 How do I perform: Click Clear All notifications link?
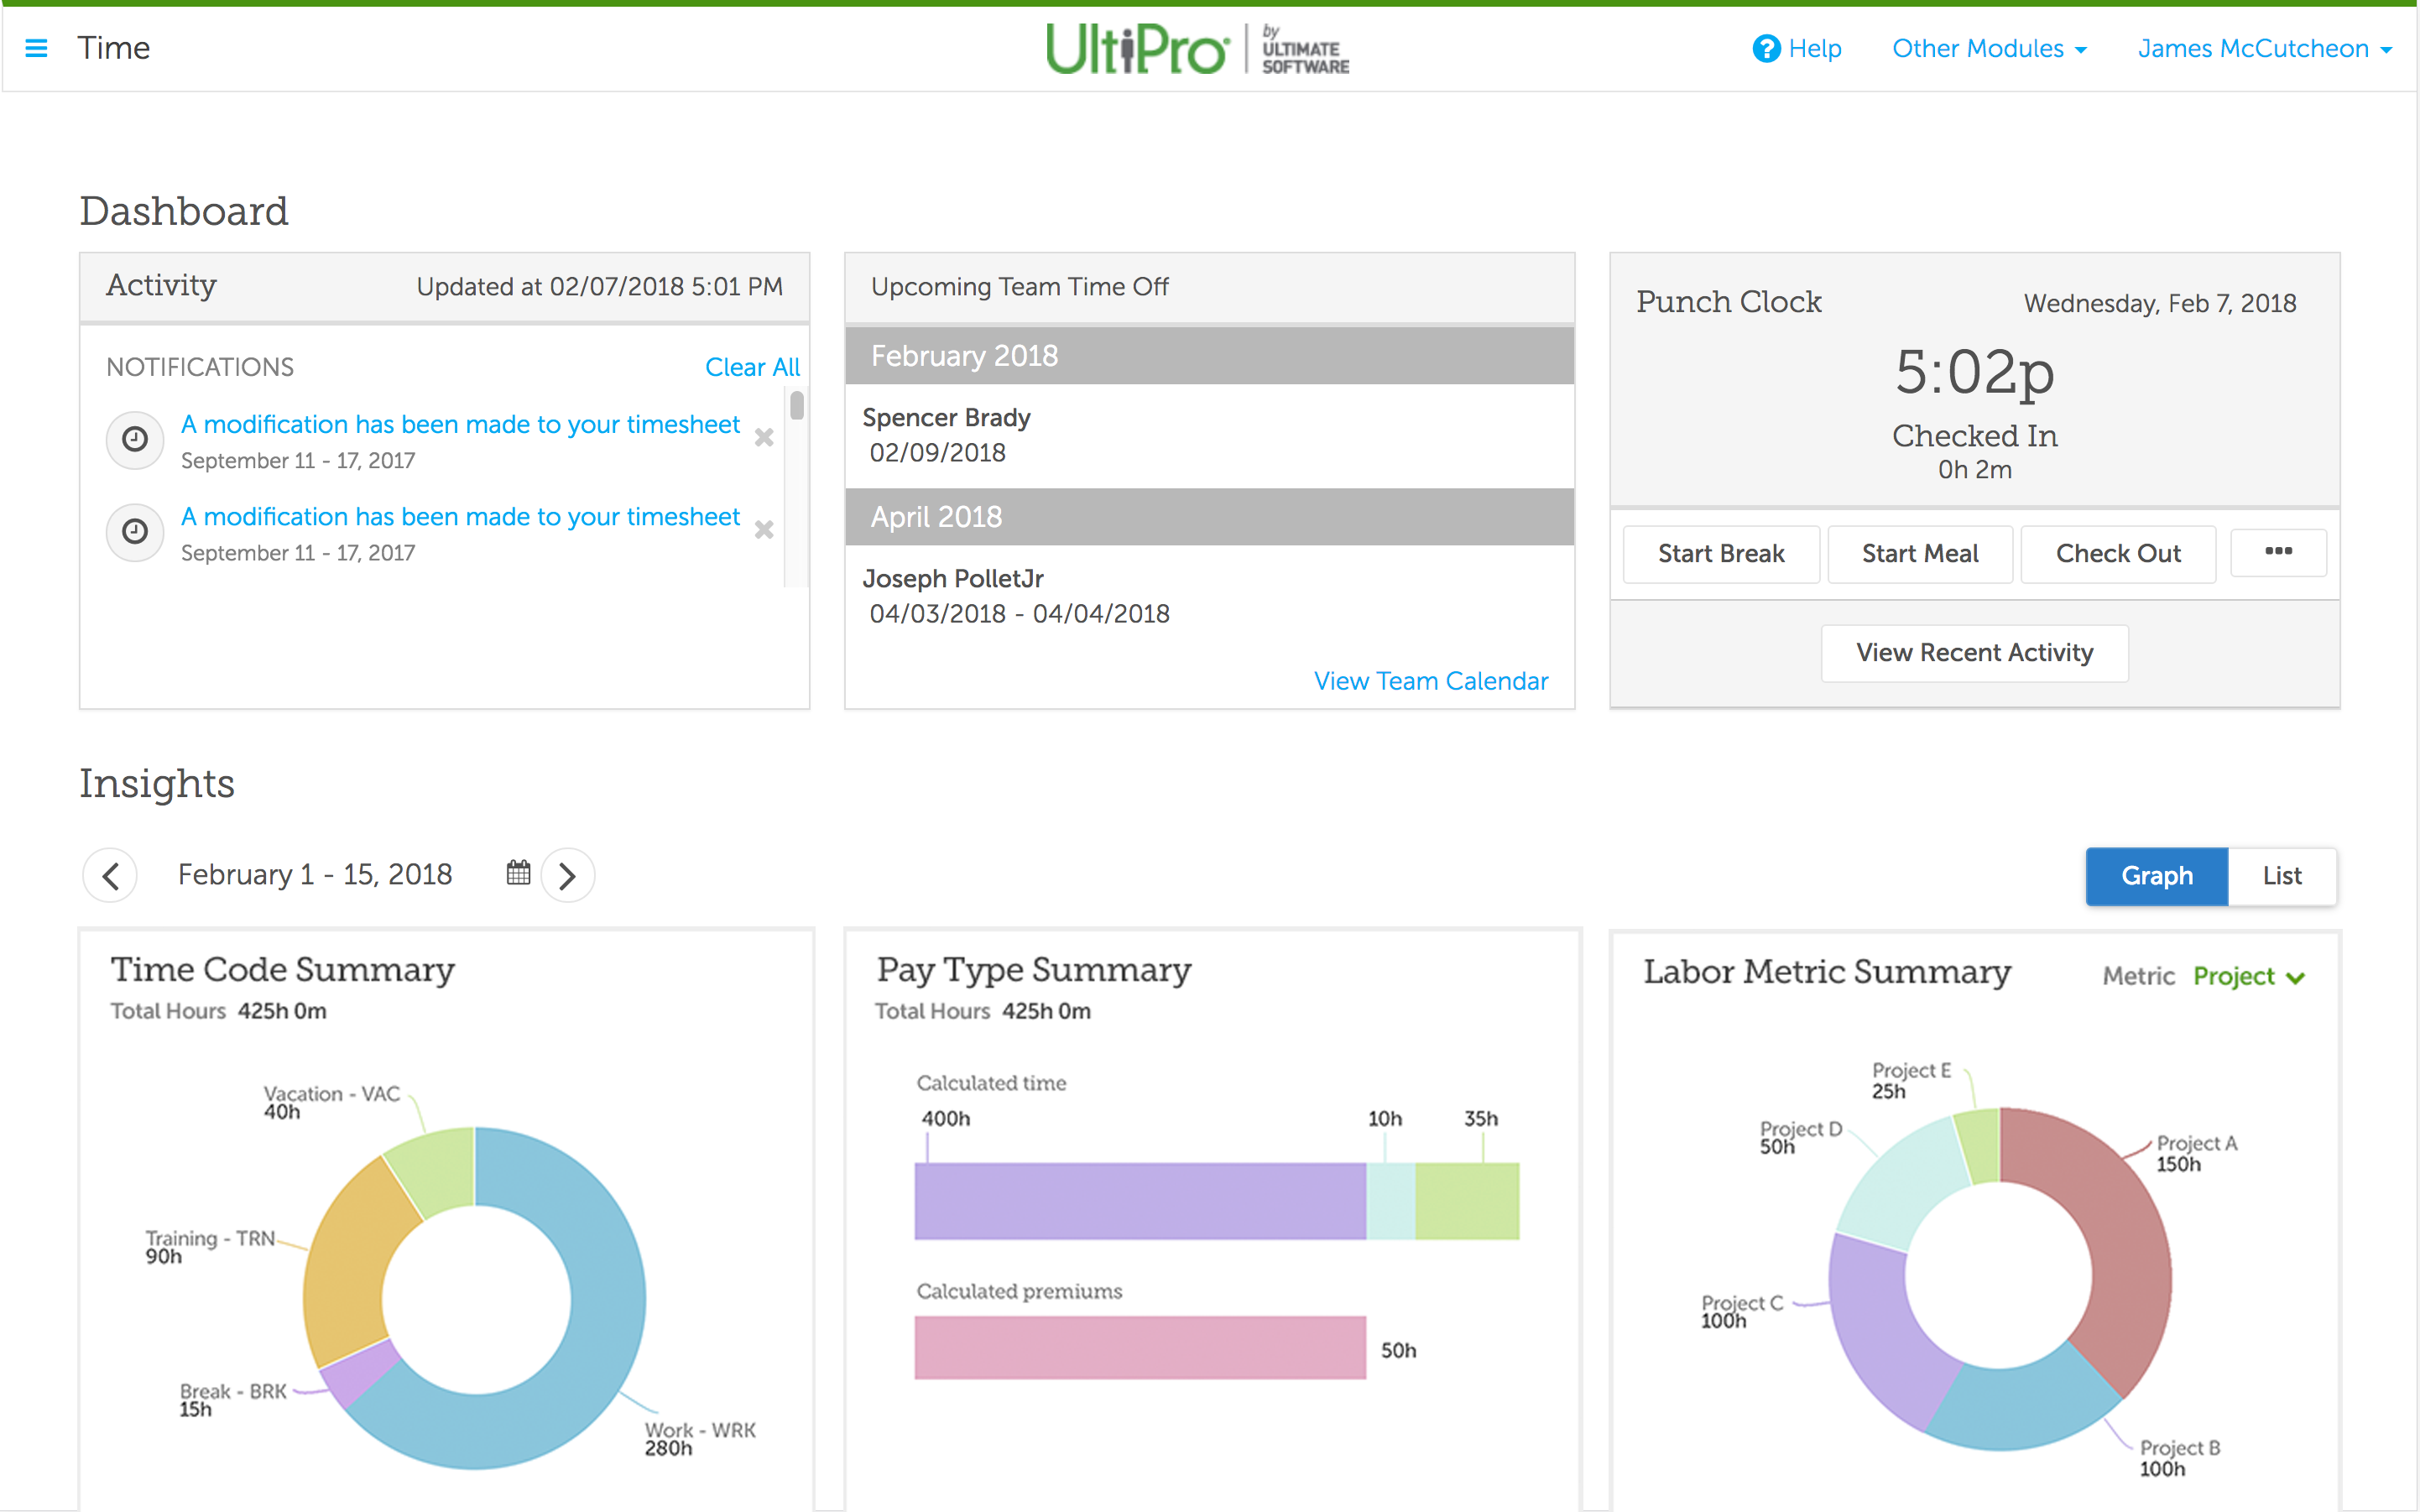pos(752,367)
